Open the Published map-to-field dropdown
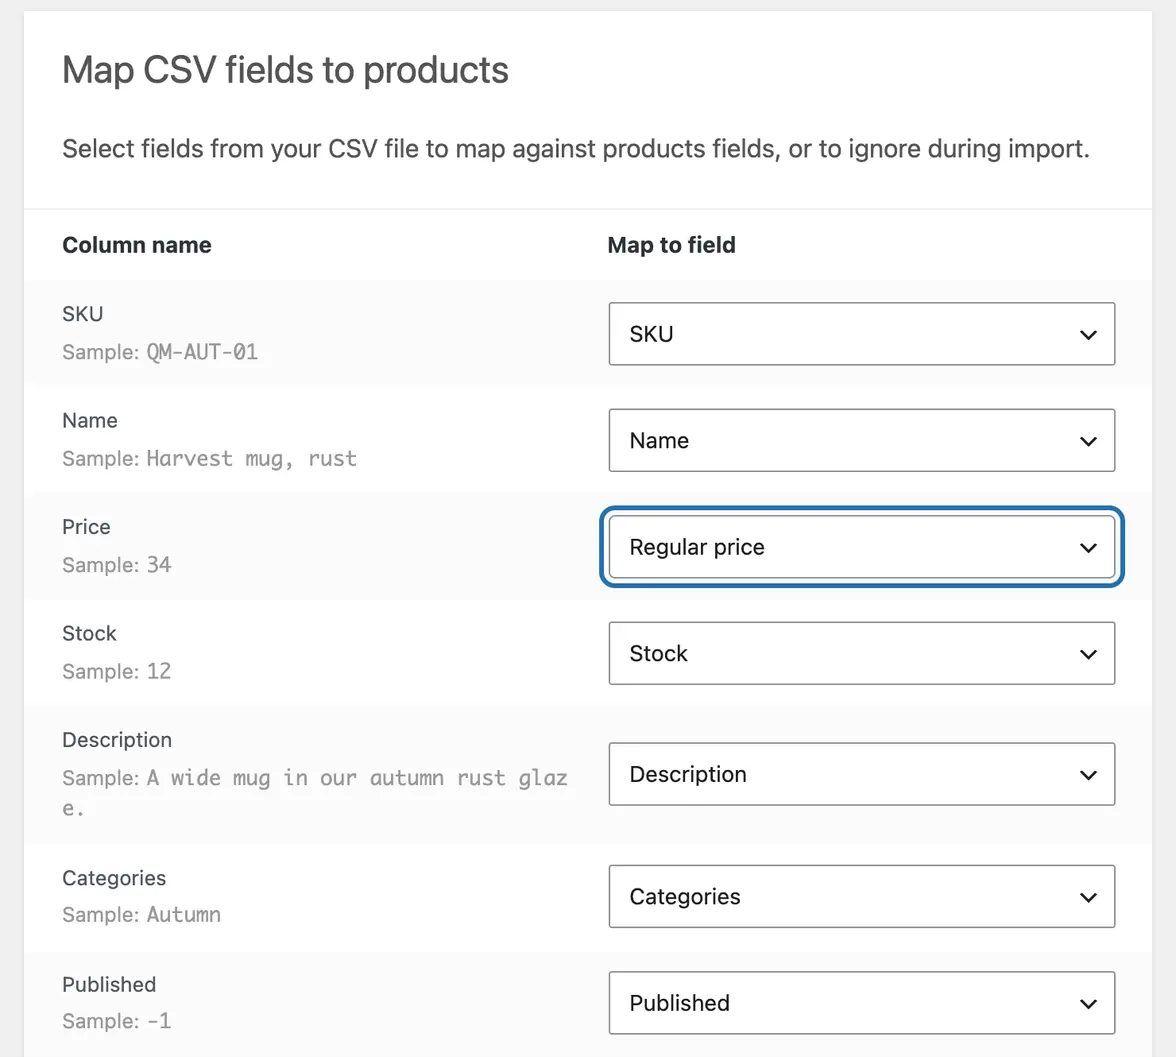Image resolution: width=1176 pixels, height=1057 pixels. point(862,1003)
